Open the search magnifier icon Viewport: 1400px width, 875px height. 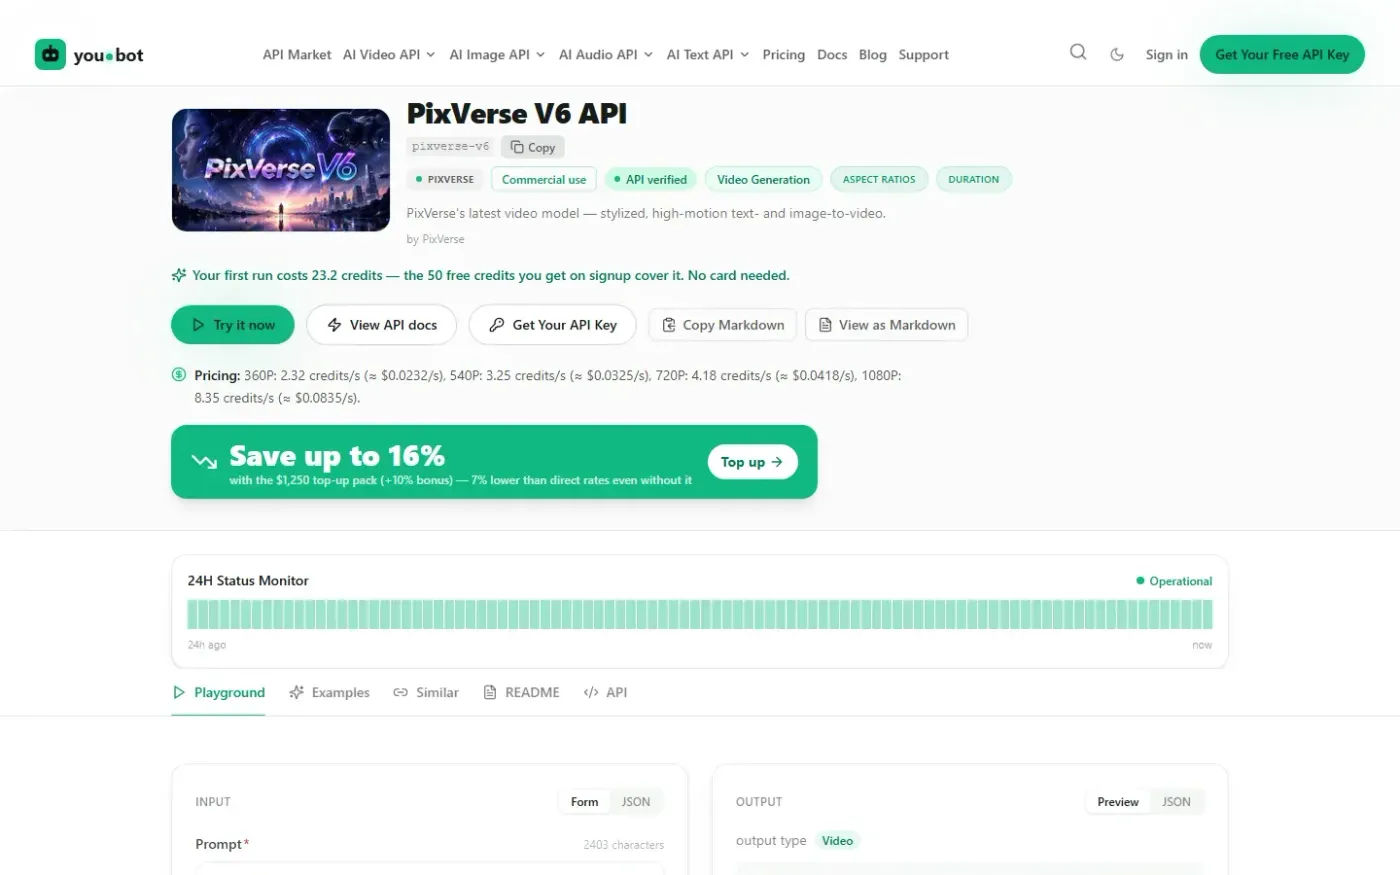1078,52
